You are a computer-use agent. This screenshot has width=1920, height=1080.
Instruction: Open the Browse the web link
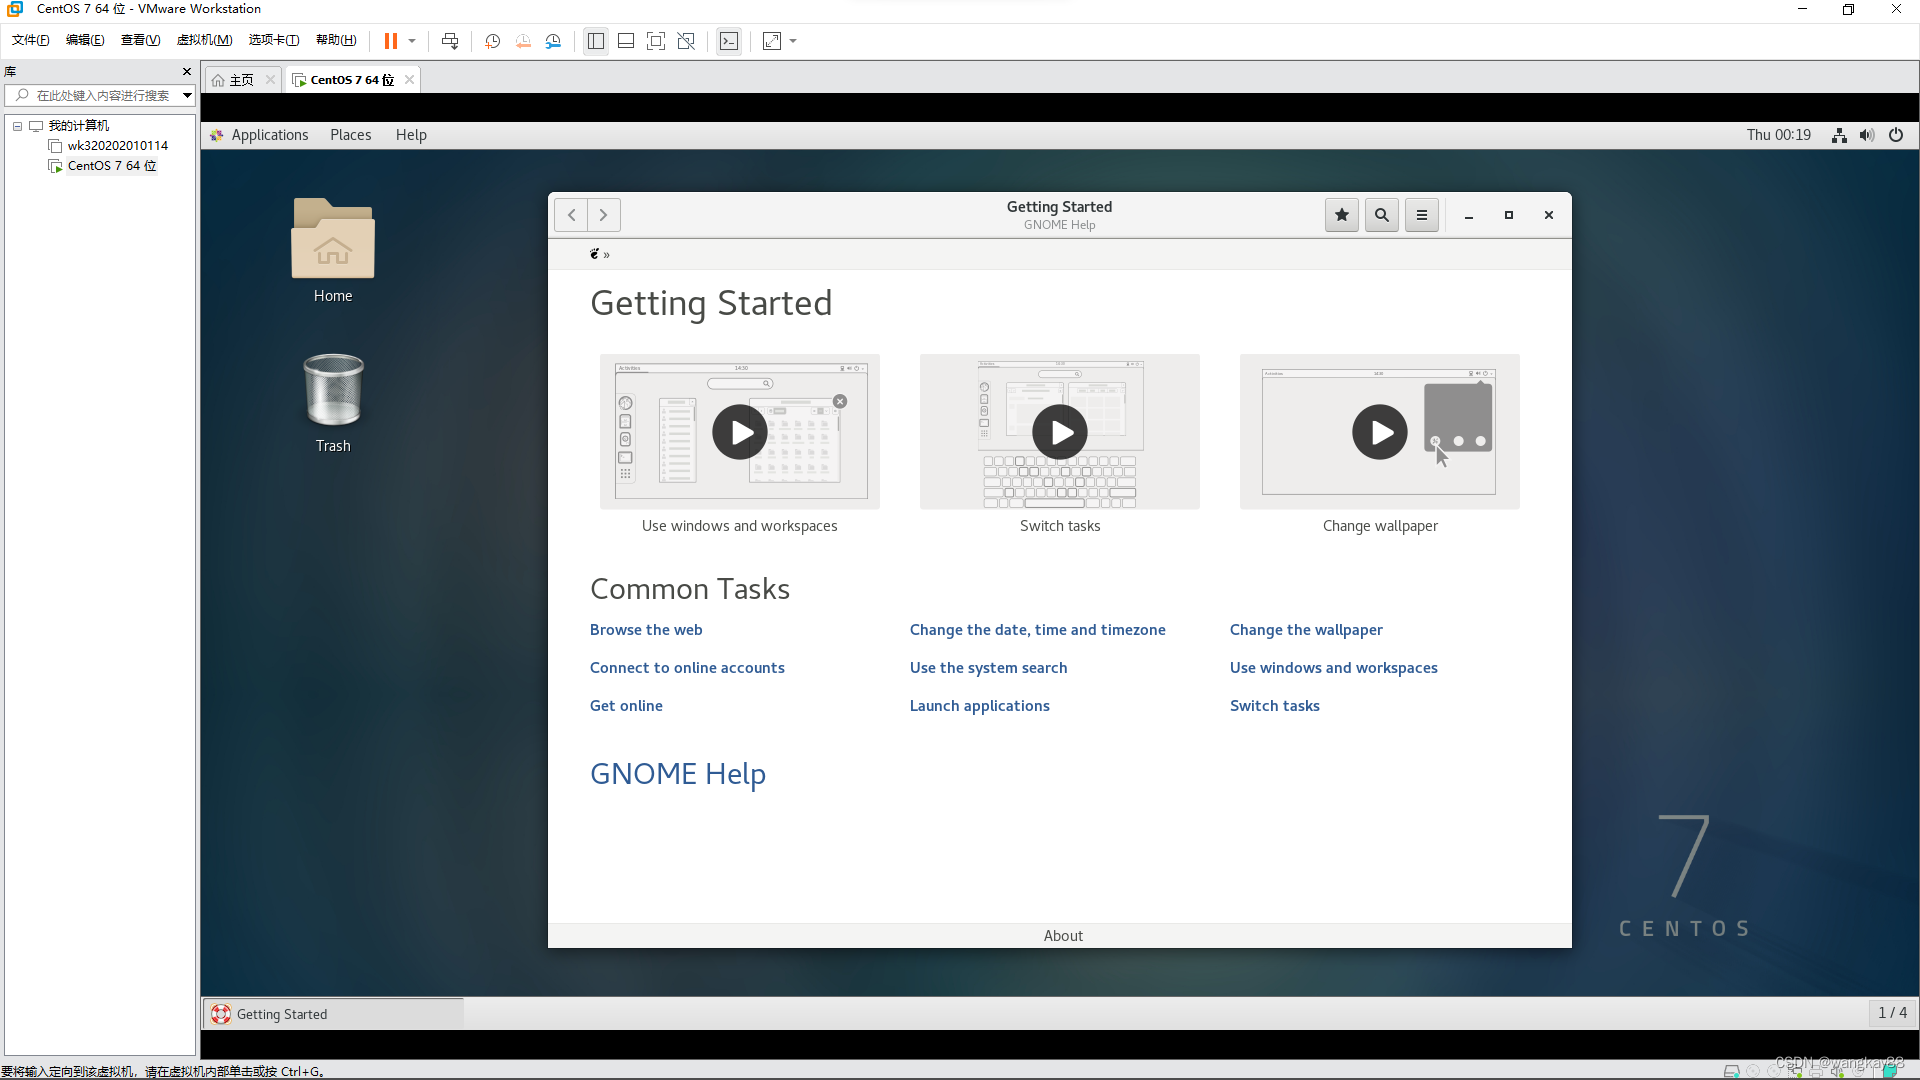tap(646, 630)
